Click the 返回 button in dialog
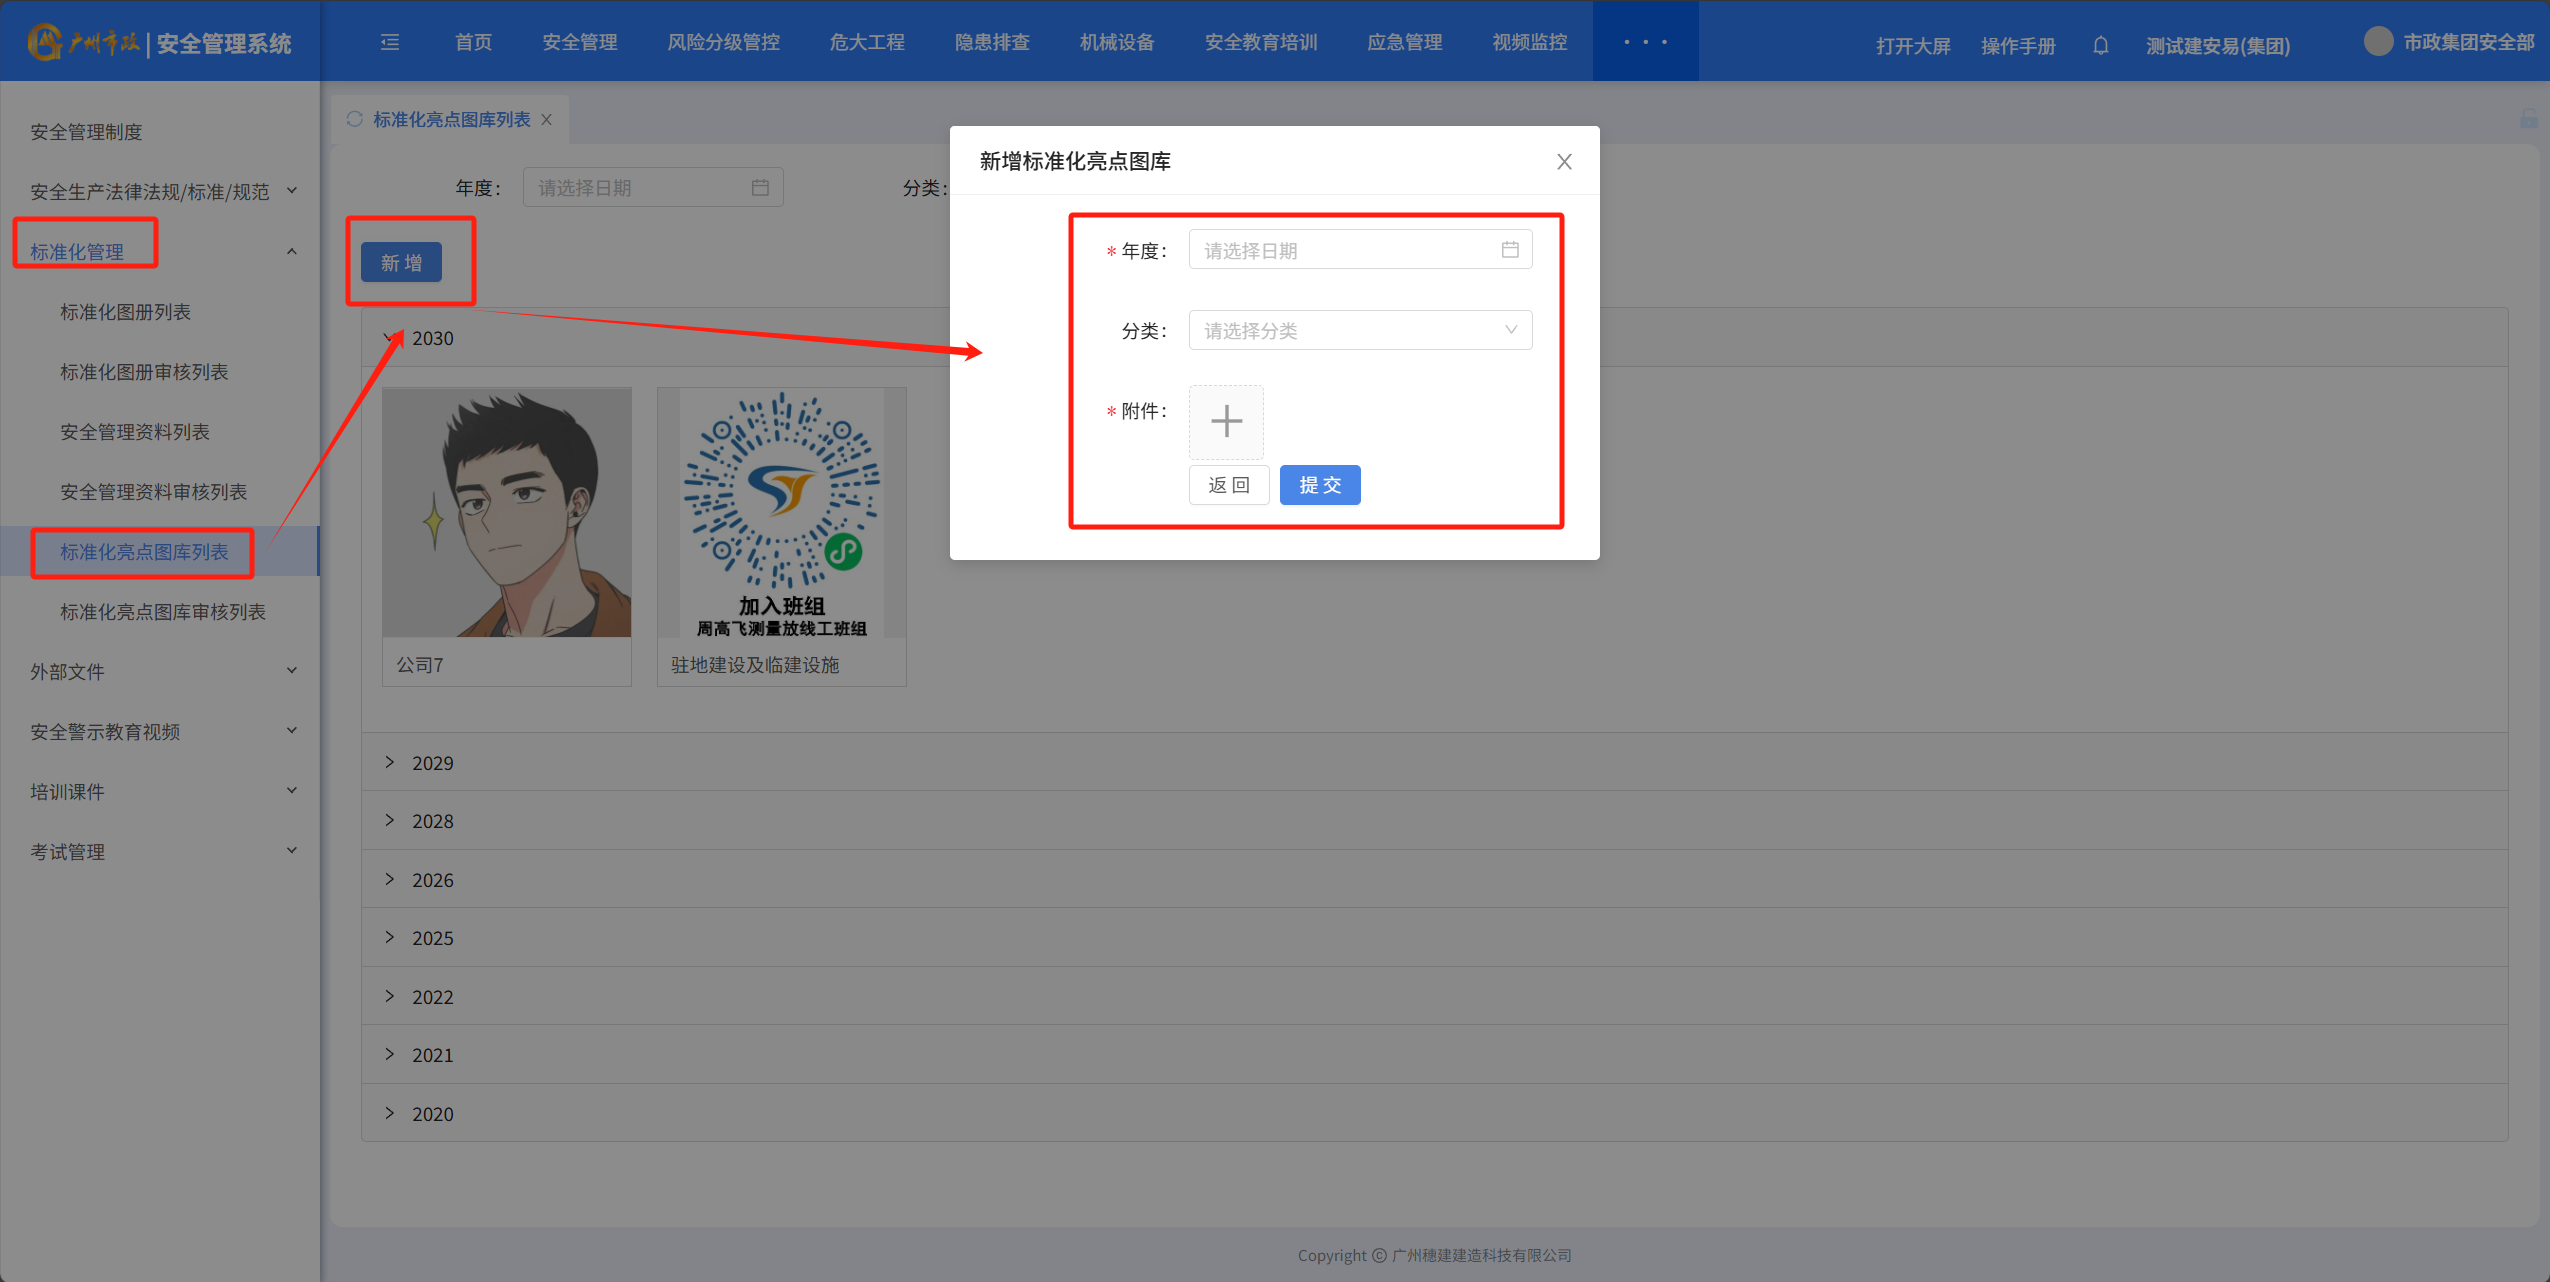 coord(1228,485)
